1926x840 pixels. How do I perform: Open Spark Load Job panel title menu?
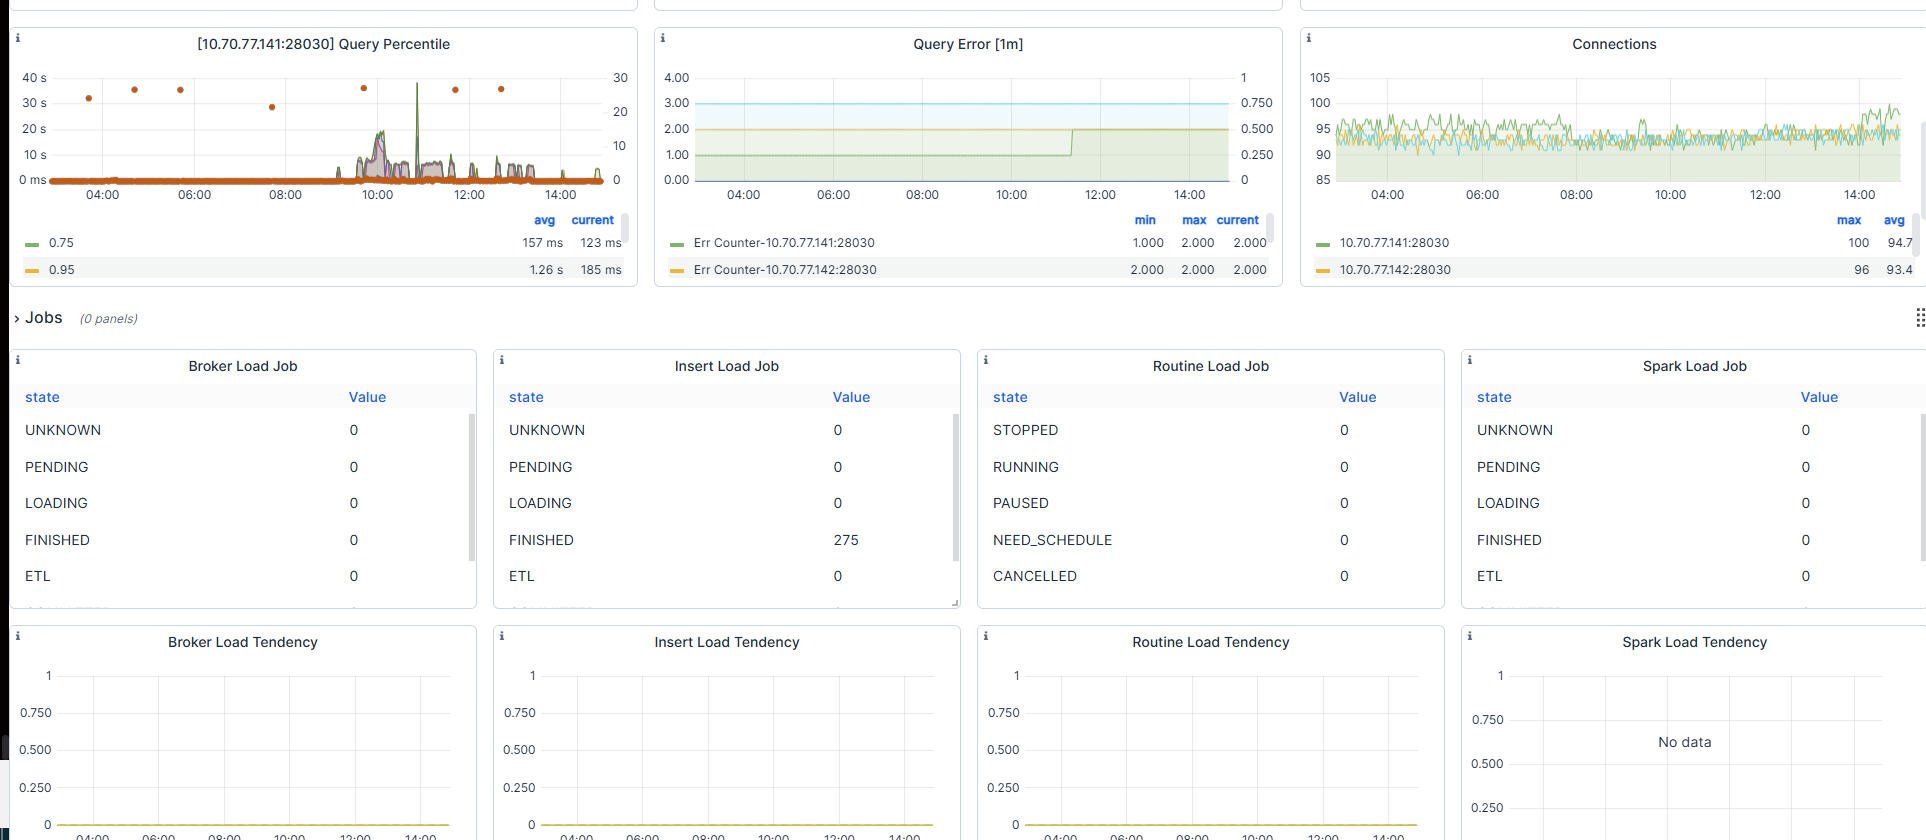[1695, 366]
